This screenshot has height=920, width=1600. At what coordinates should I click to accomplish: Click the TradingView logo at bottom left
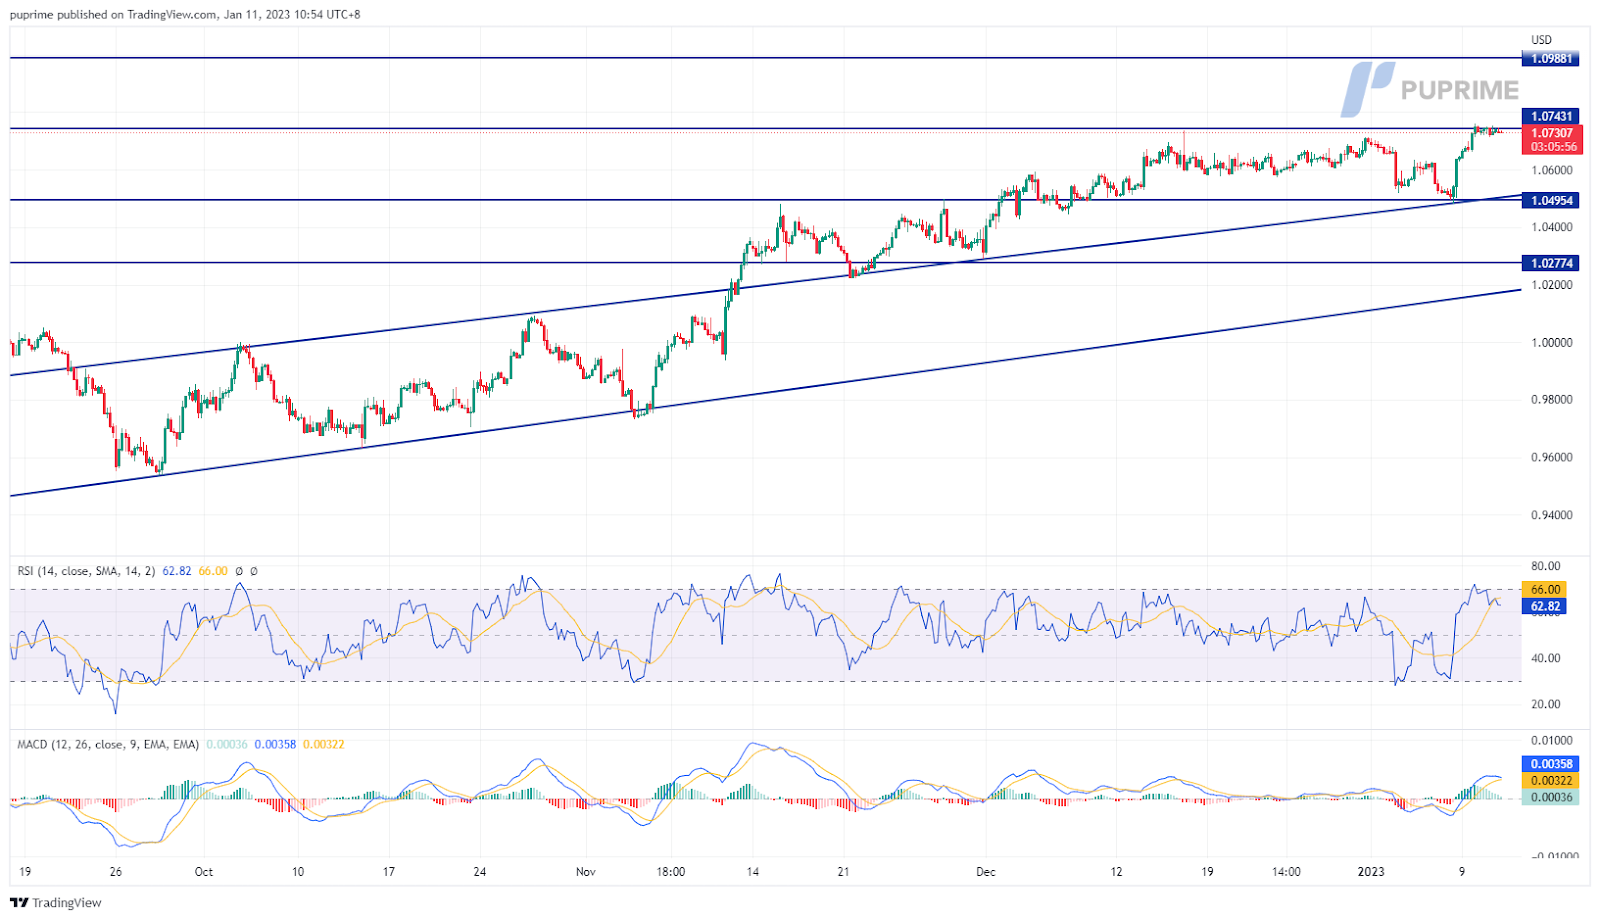tap(56, 902)
